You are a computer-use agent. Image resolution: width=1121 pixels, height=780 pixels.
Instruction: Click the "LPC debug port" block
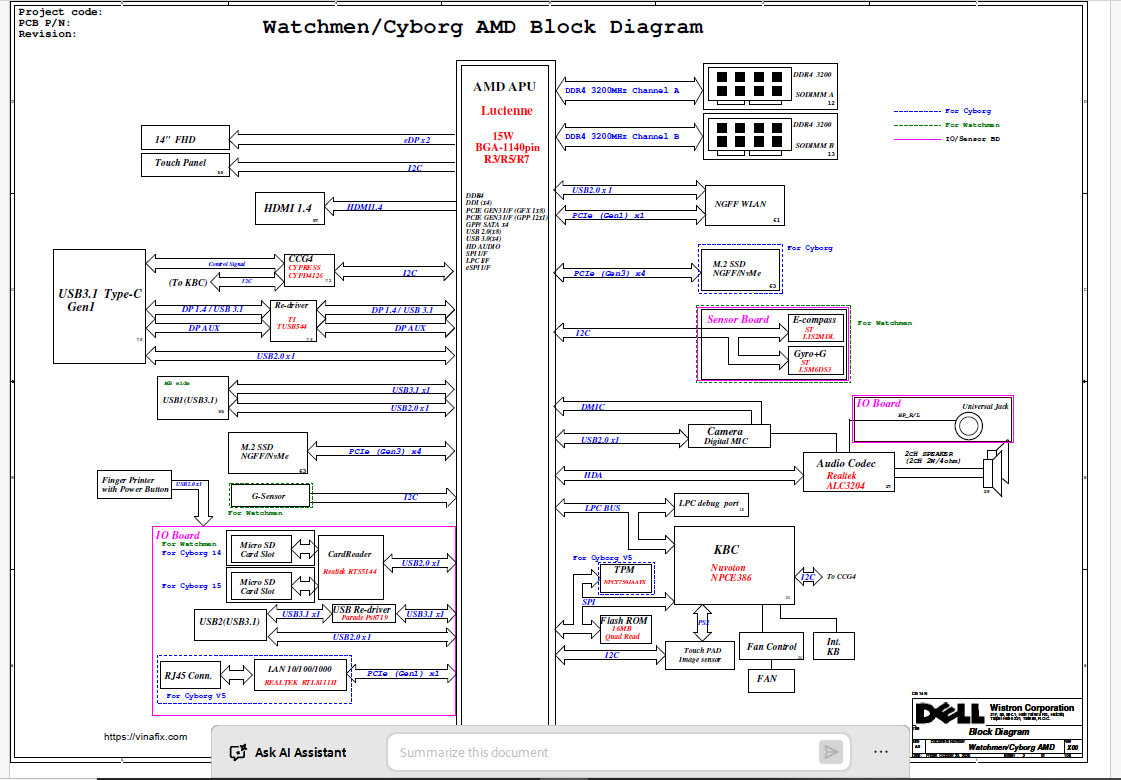[x=711, y=505]
